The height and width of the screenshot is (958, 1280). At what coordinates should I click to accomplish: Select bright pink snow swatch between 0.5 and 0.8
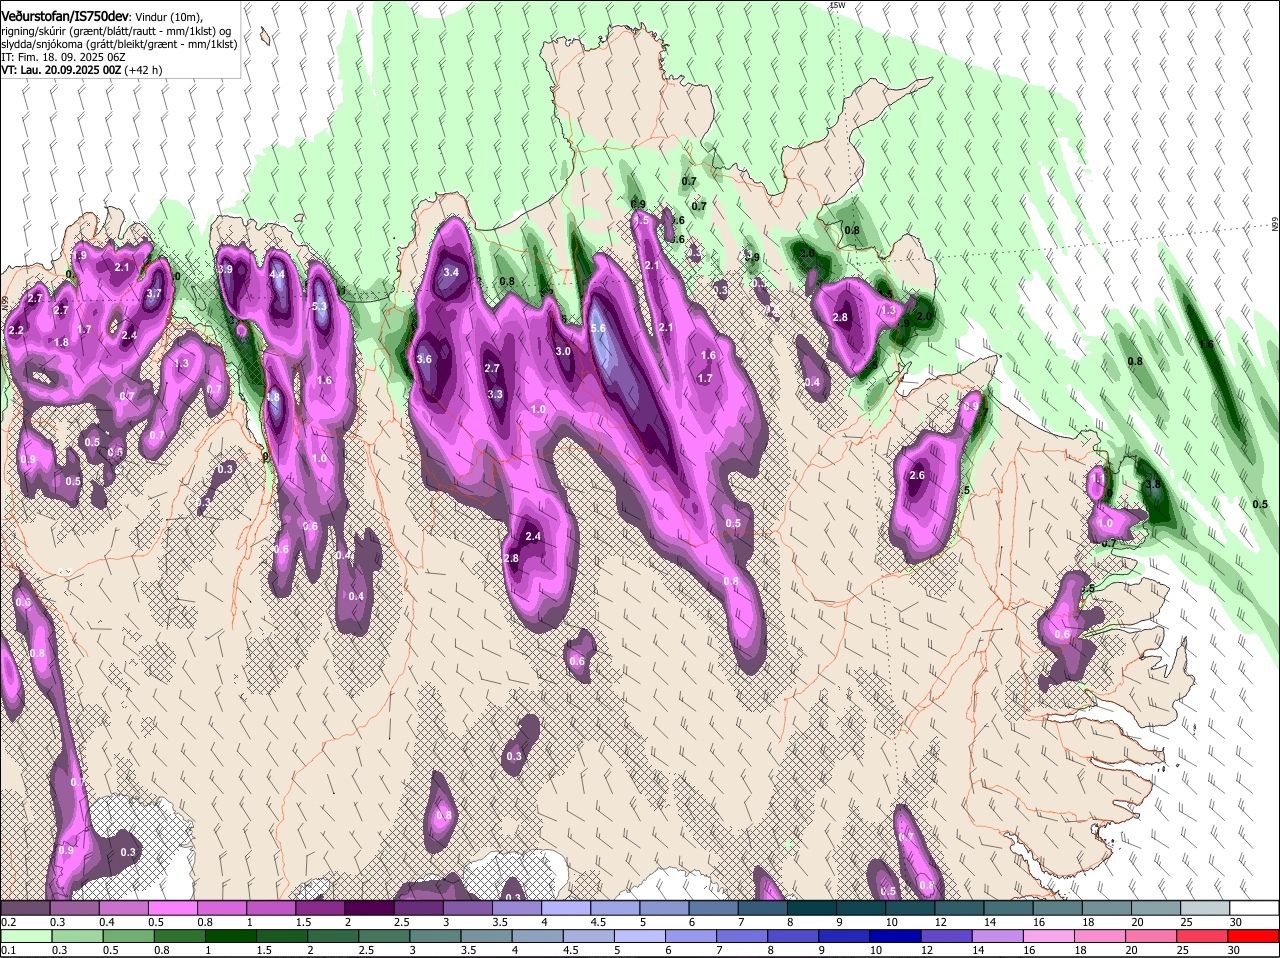(x=172, y=908)
